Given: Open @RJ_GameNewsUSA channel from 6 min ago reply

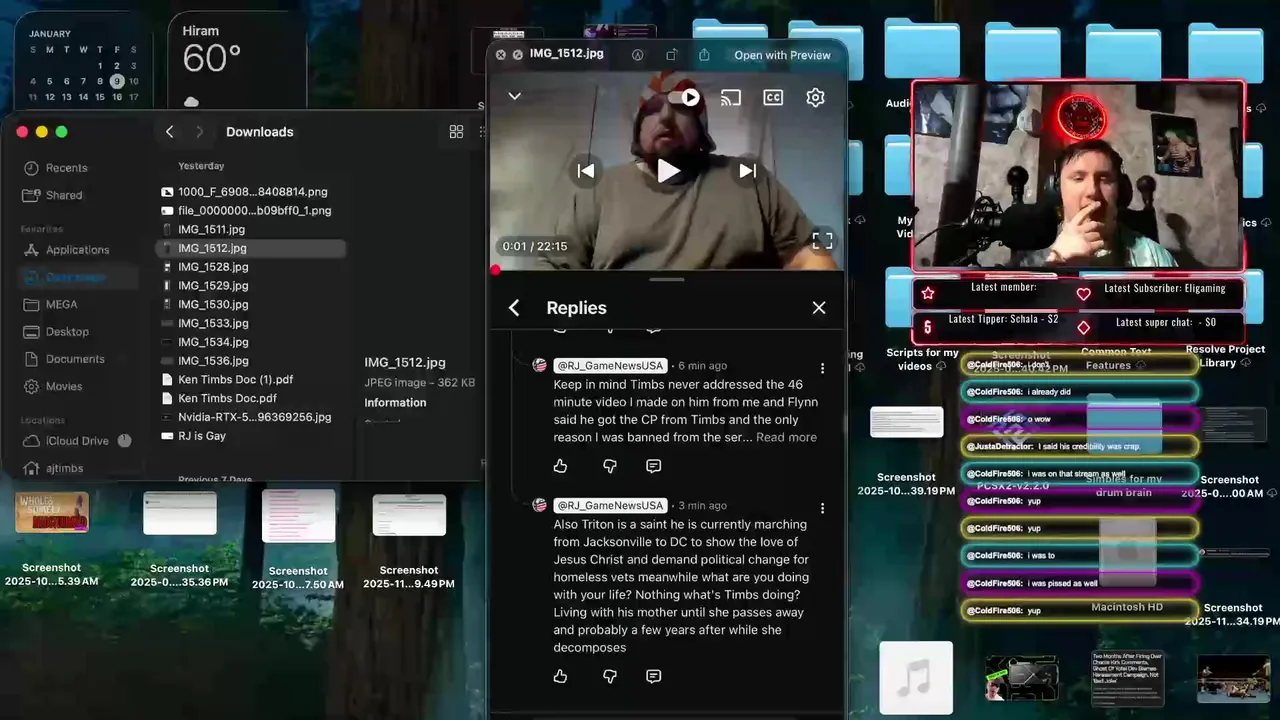Looking at the screenshot, I should [x=610, y=366].
